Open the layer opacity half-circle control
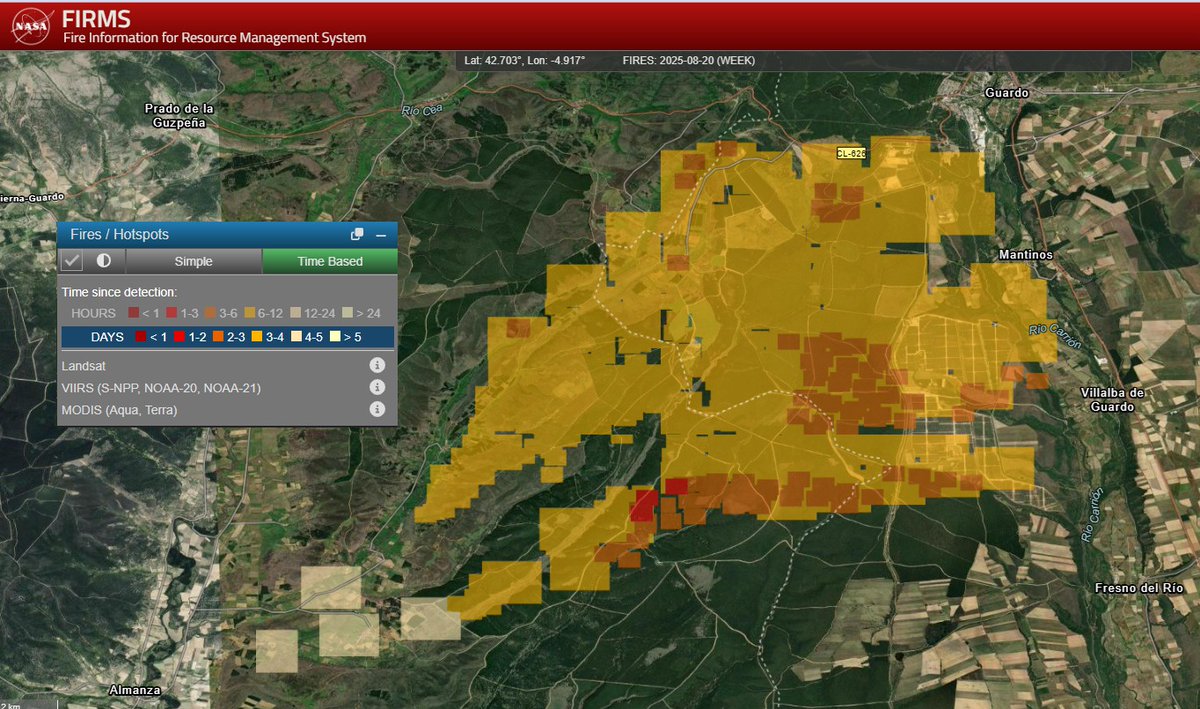1200x709 pixels. click(x=104, y=261)
